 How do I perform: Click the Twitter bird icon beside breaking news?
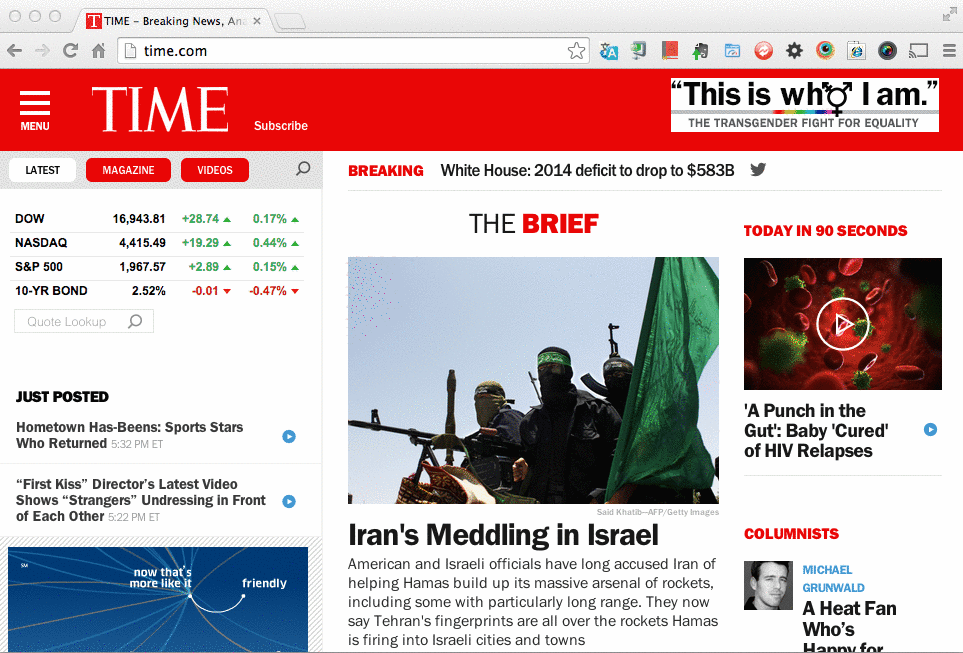(758, 170)
